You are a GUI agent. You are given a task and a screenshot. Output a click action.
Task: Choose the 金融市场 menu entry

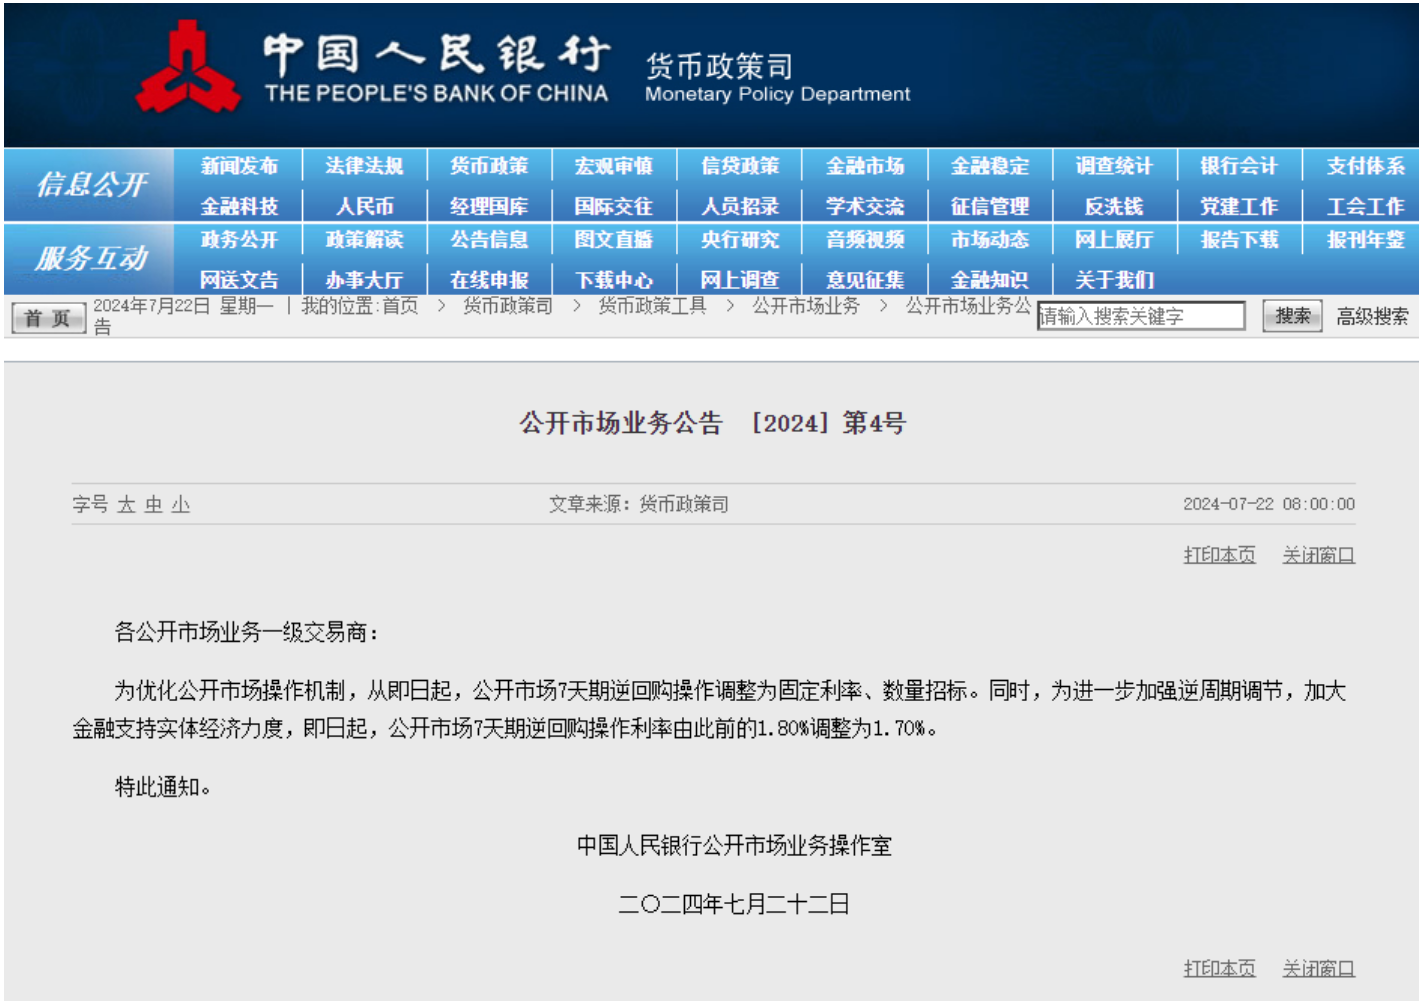[x=865, y=166]
